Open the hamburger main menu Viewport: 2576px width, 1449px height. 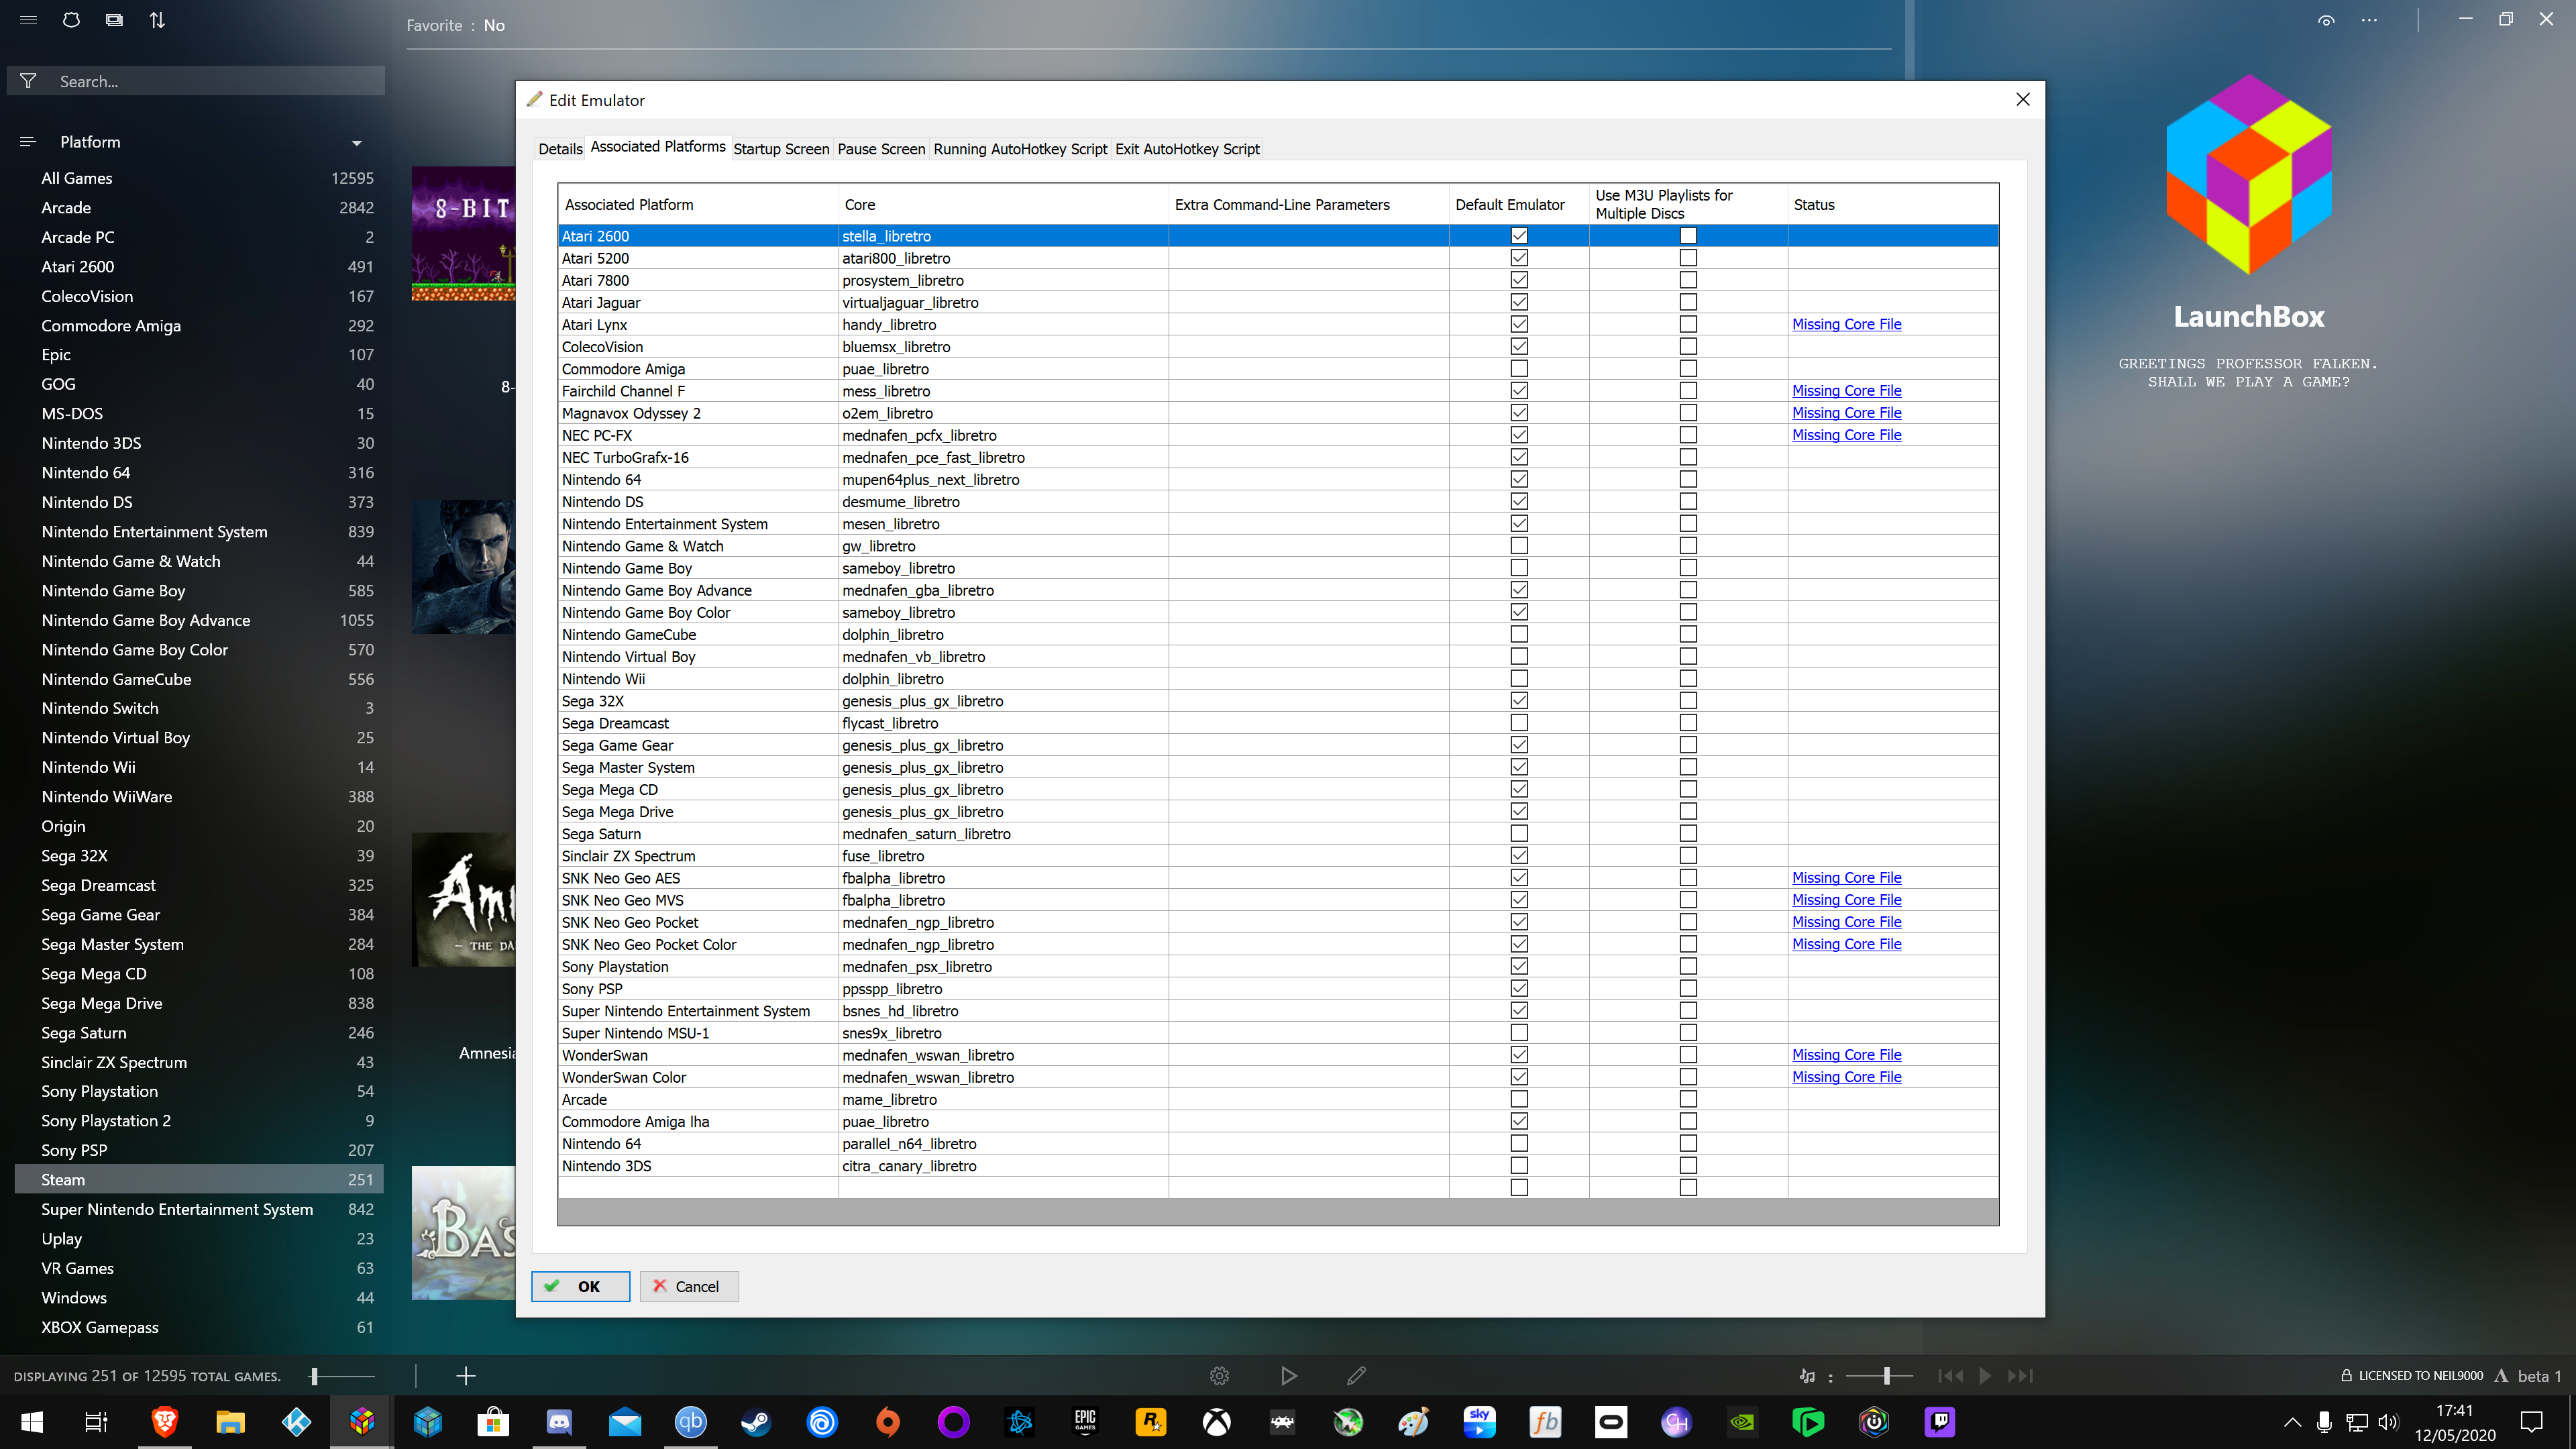(x=28, y=20)
